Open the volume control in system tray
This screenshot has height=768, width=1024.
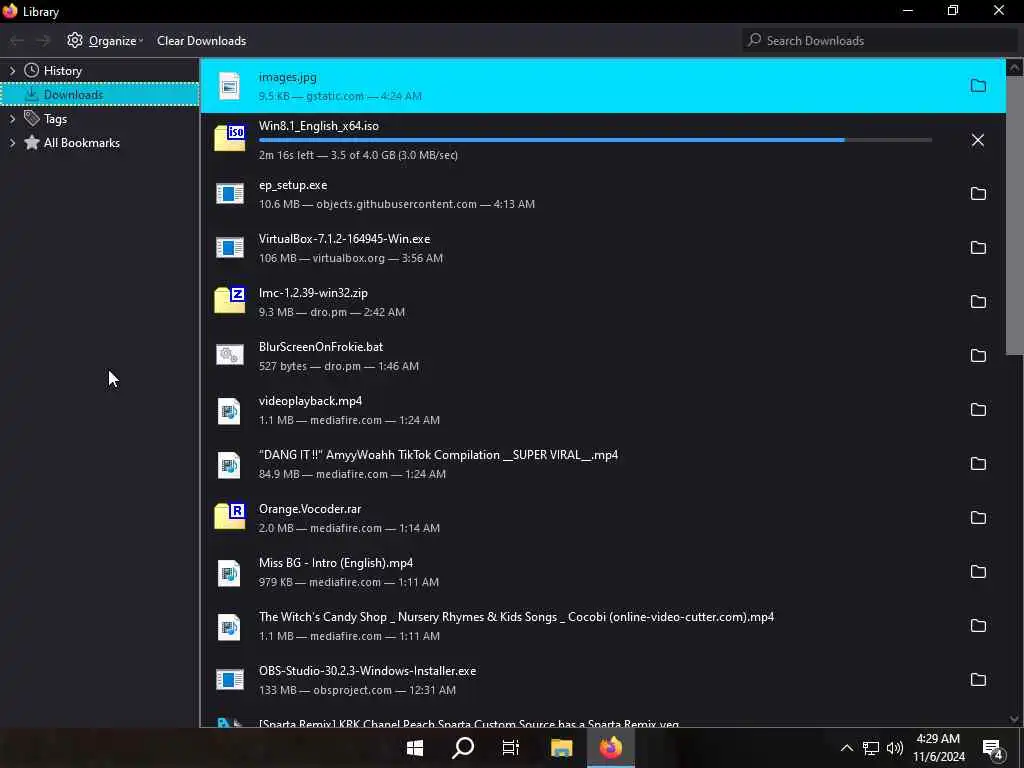pos(895,748)
